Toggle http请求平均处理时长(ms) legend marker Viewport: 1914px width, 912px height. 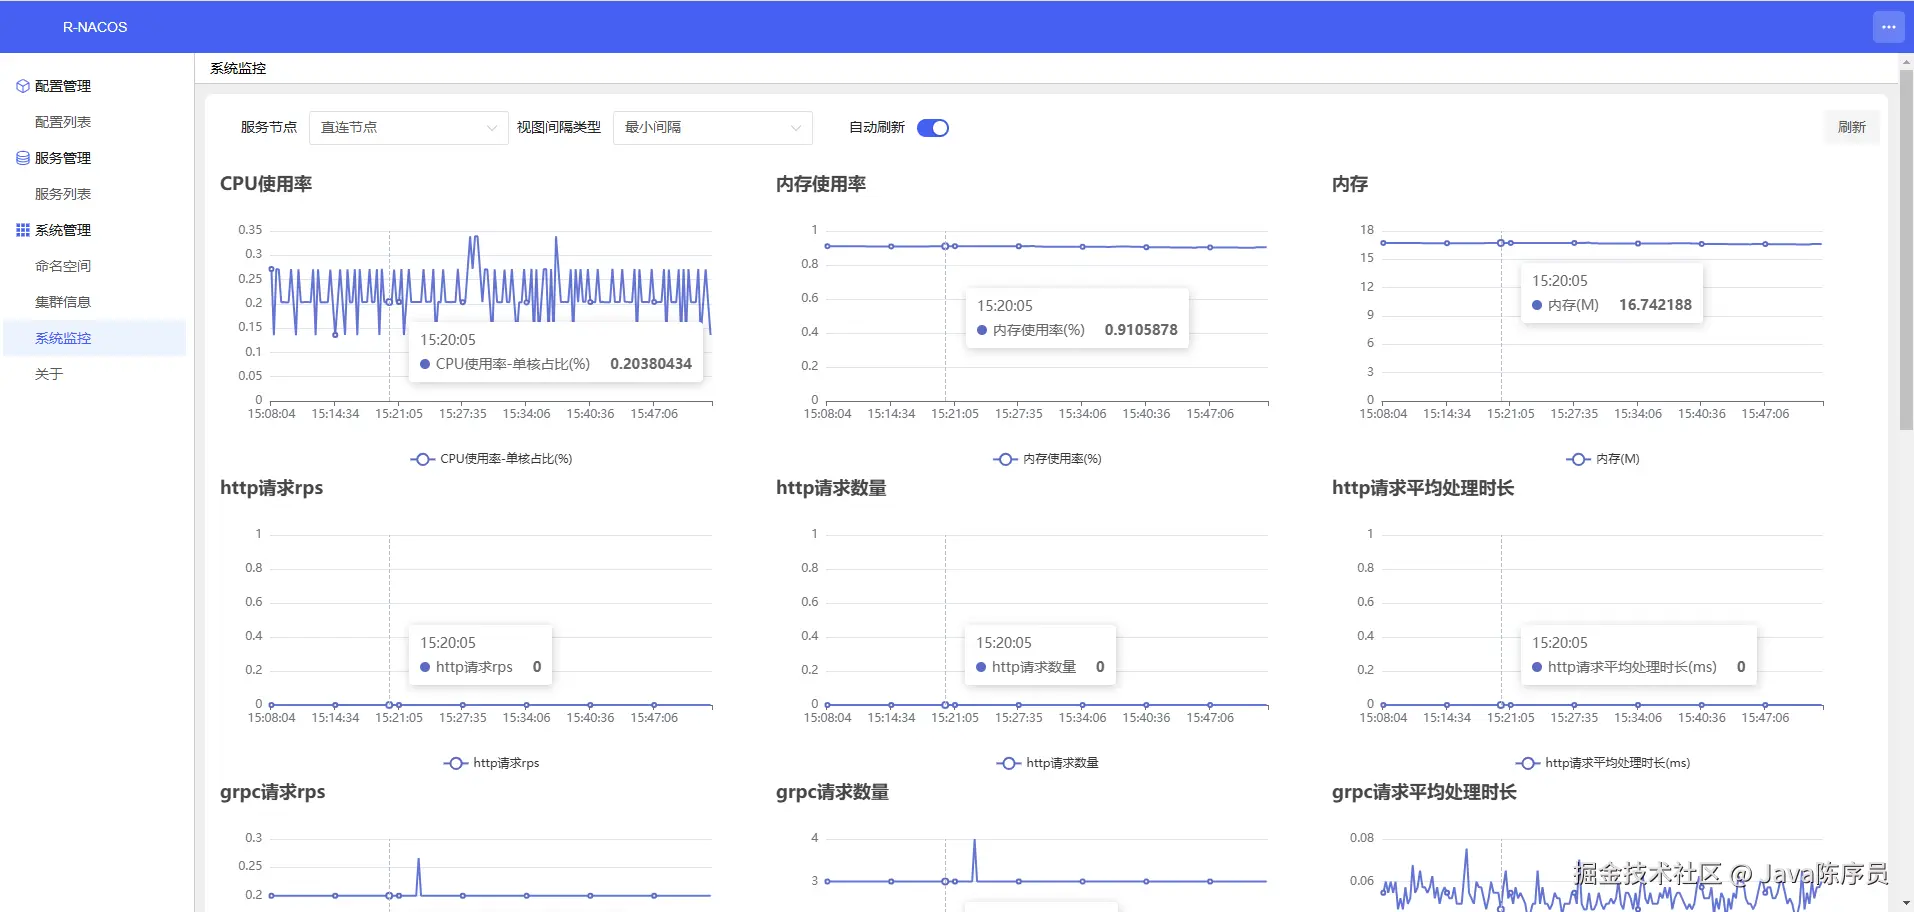click(x=1527, y=763)
